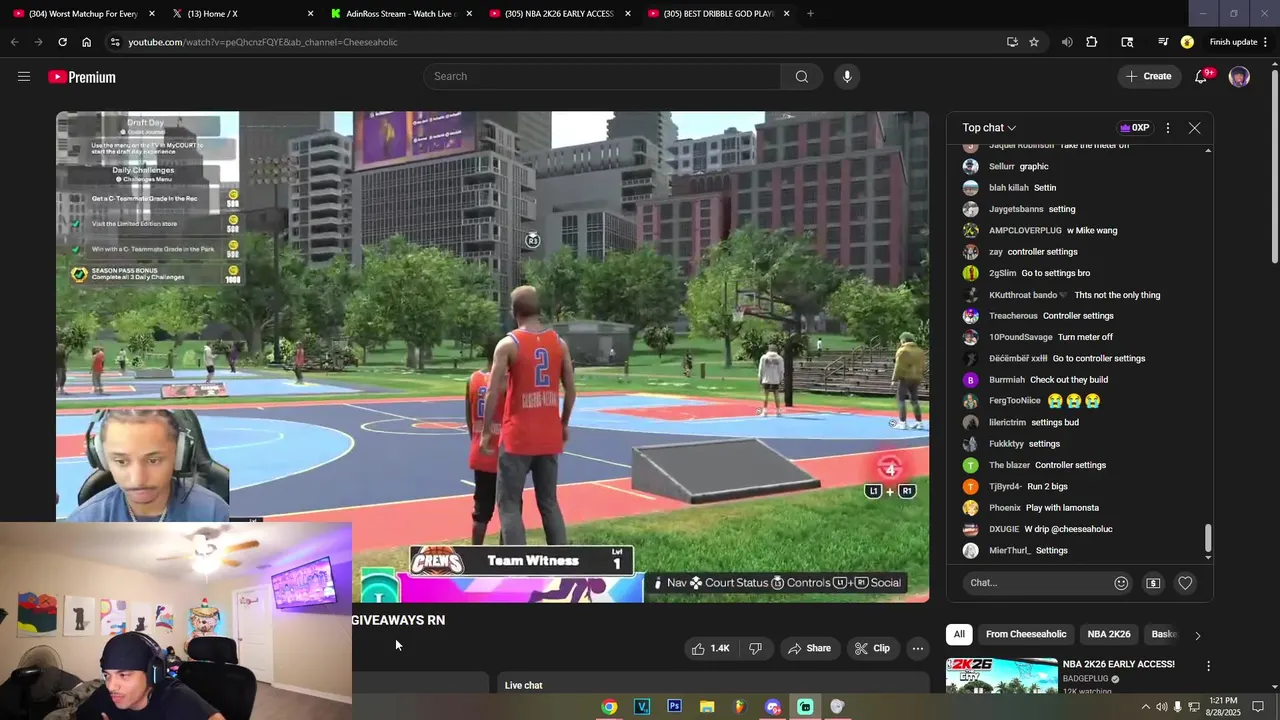Open a new browser tab
This screenshot has height=720, width=1280.
click(810, 14)
